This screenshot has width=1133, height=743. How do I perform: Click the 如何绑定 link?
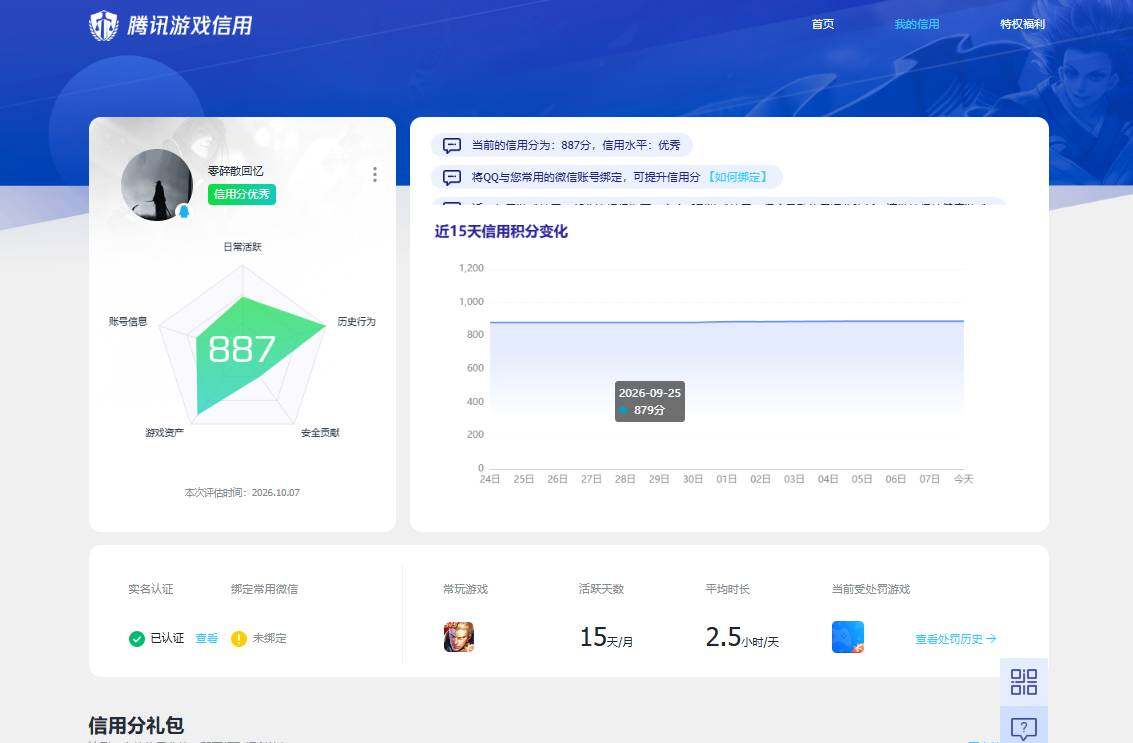pyautogui.click(x=737, y=177)
